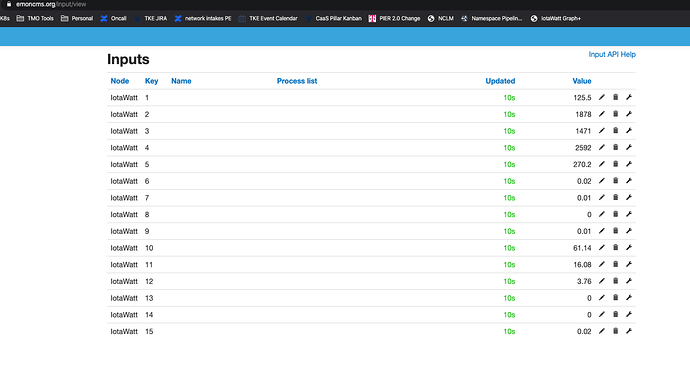Open the TKE JIRA bookmark
This screenshot has width=690, height=367.
pos(150,18)
